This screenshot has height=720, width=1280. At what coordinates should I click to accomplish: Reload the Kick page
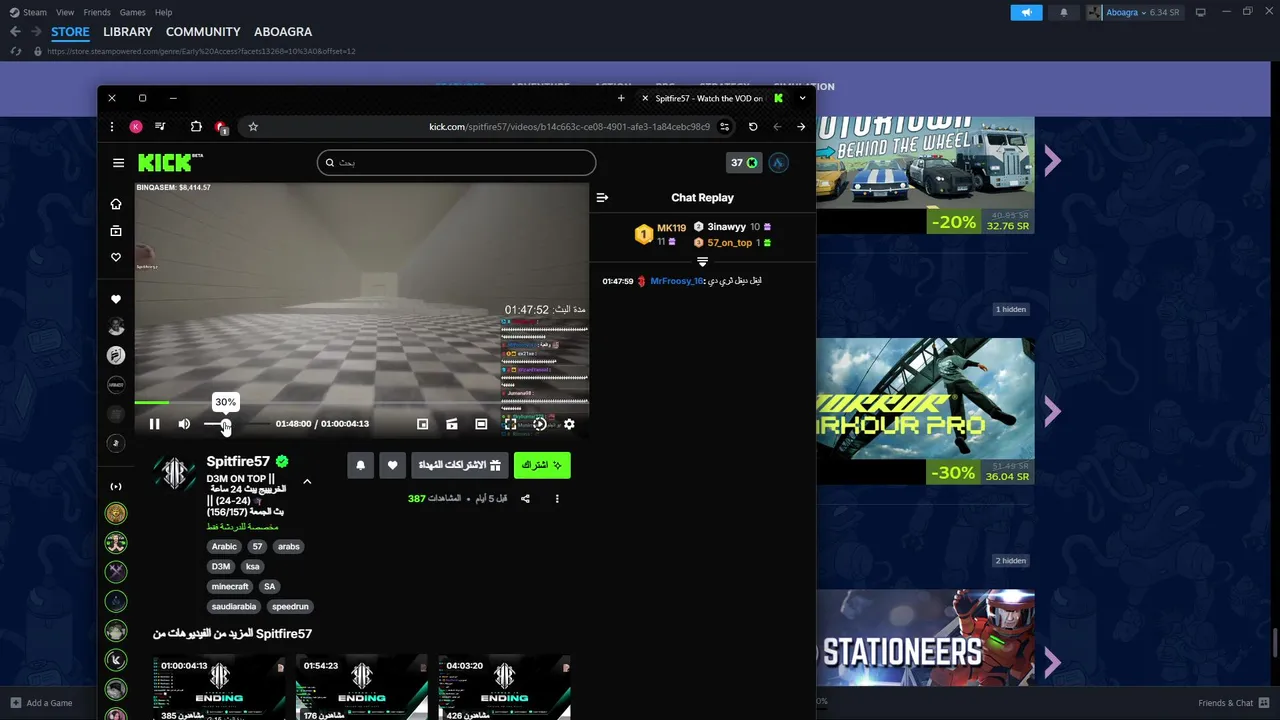(x=753, y=127)
